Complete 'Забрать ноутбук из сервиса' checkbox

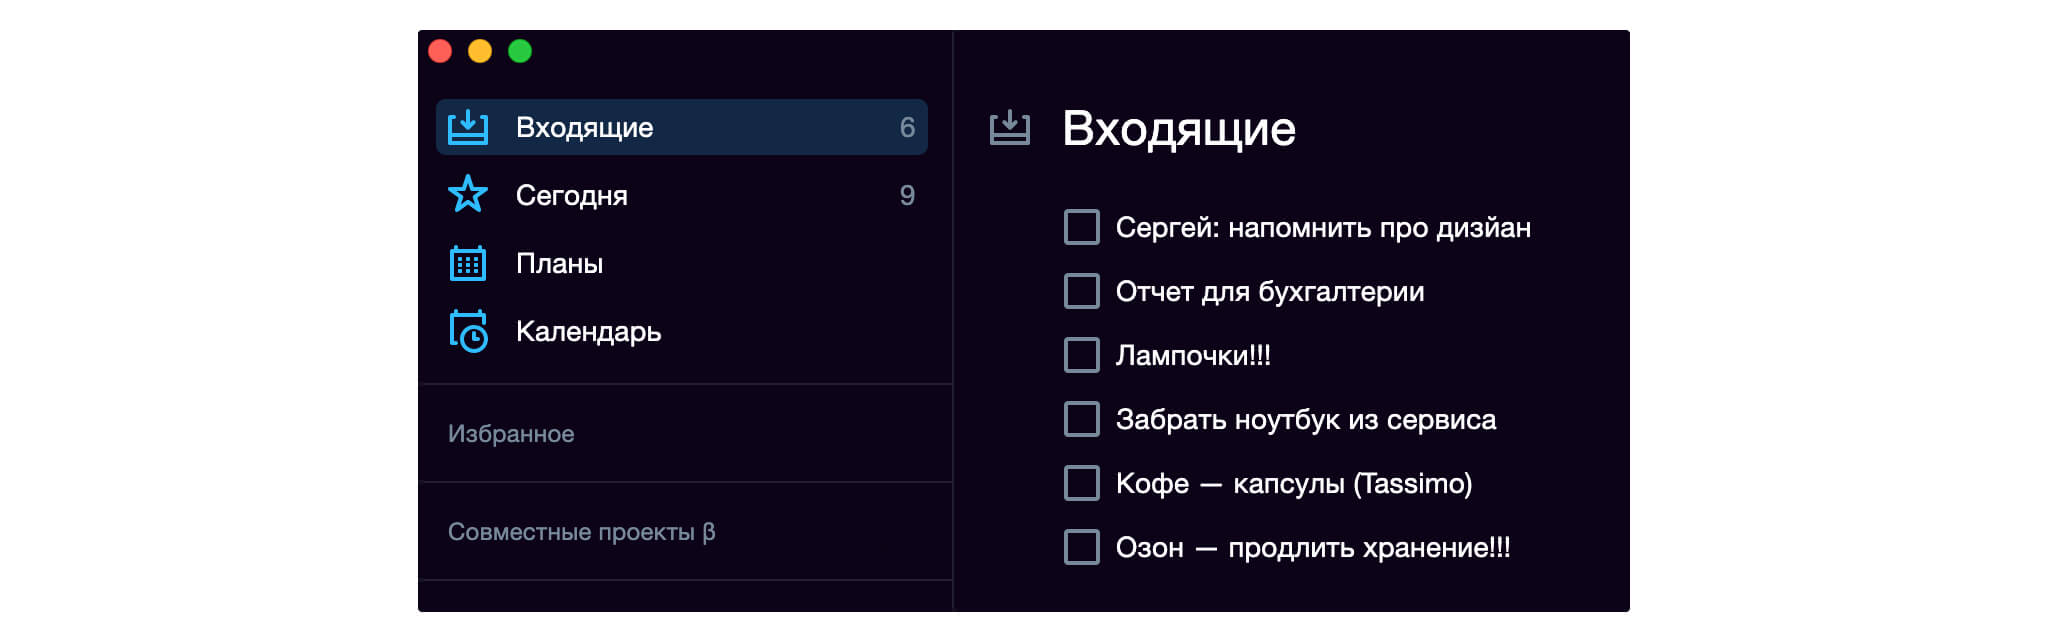(x=1081, y=419)
